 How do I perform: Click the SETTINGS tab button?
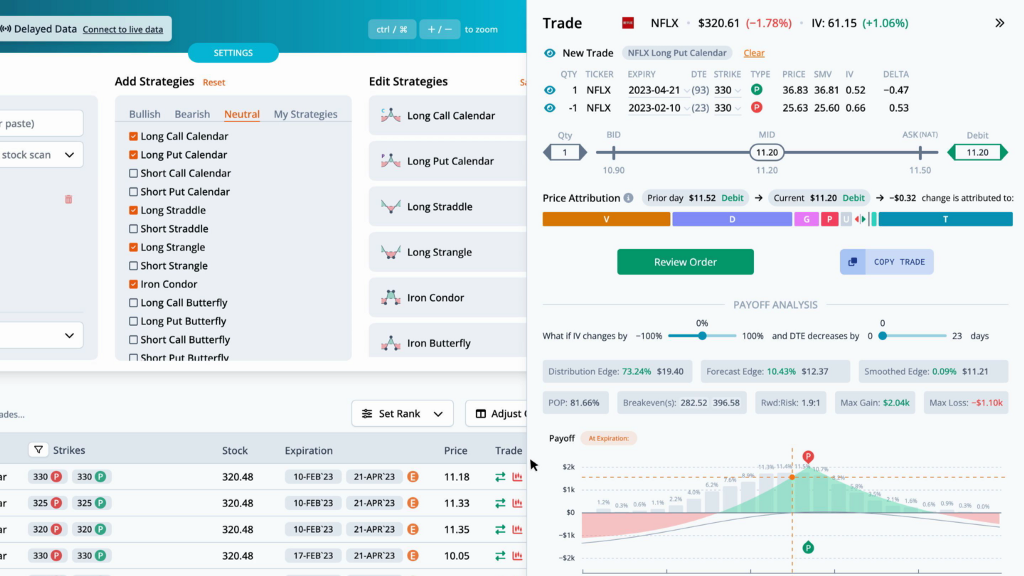pos(233,53)
